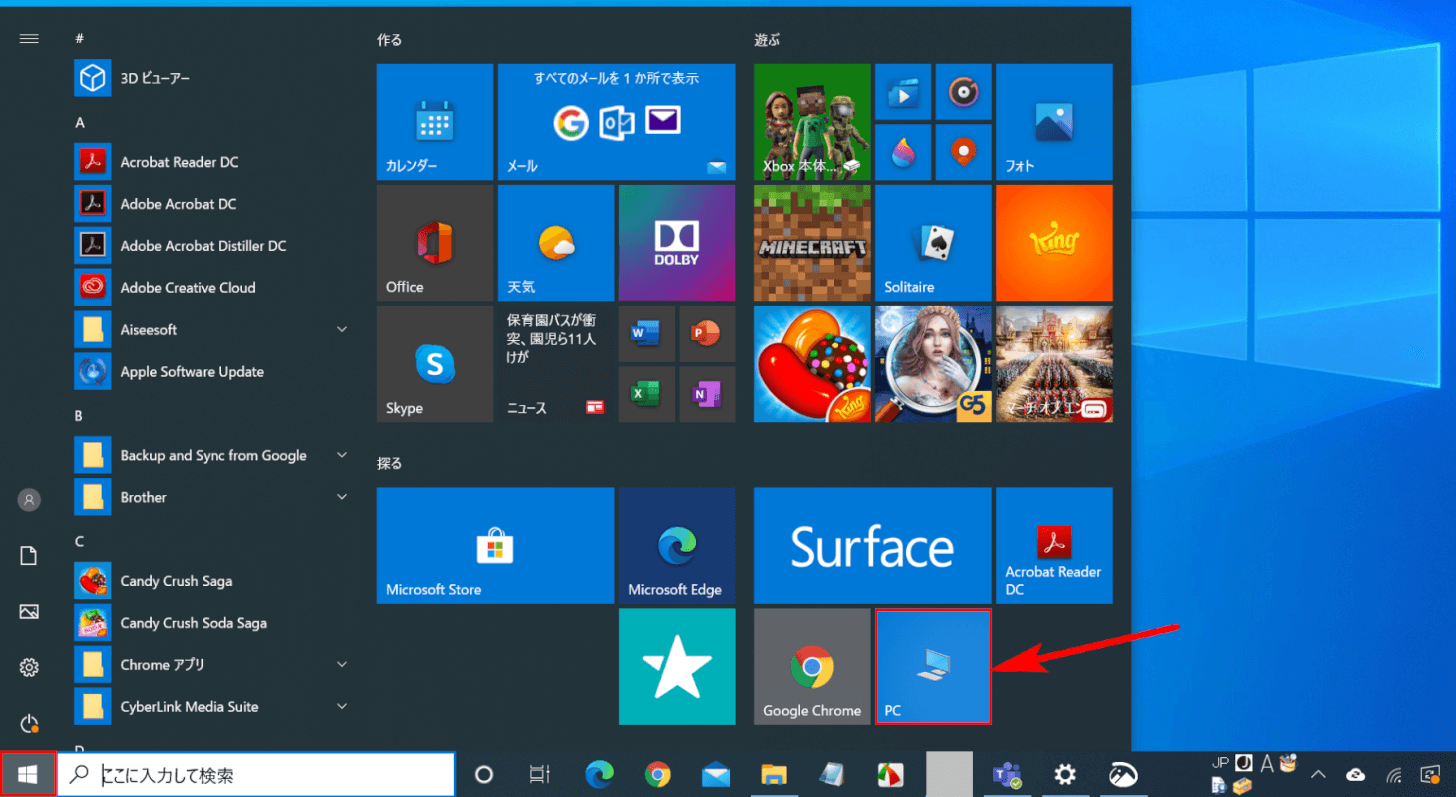Launch Apple Software Update
This screenshot has height=797, width=1456.
pyautogui.click(x=212, y=371)
